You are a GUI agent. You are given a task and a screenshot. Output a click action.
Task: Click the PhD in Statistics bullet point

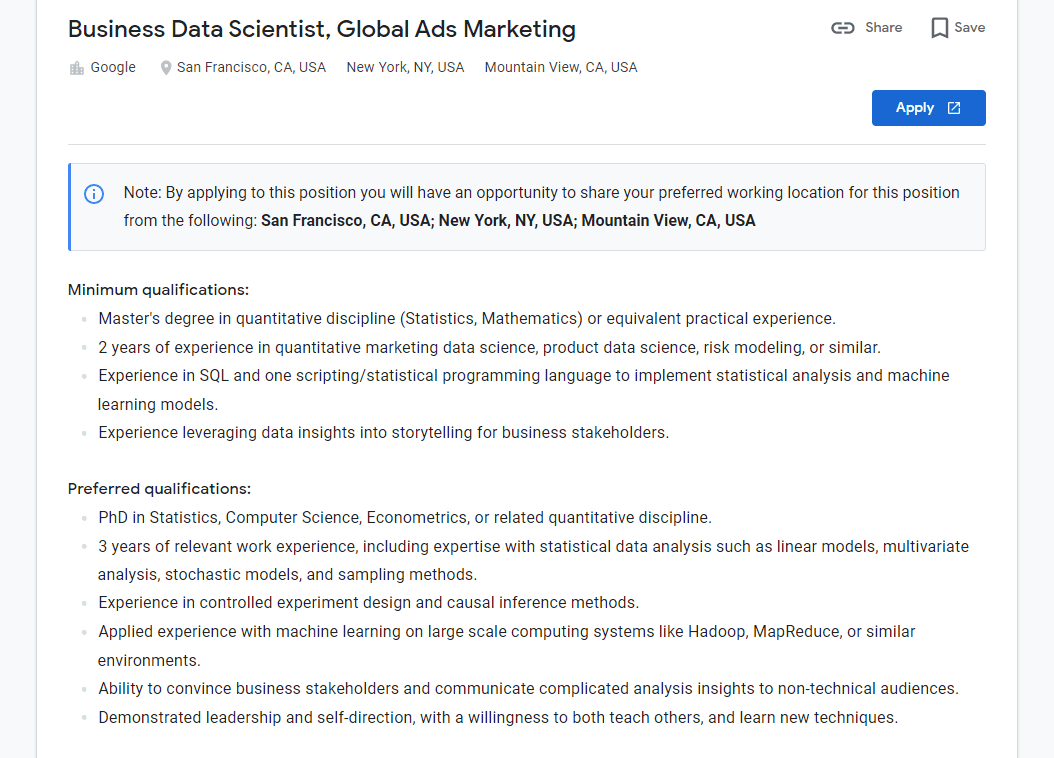click(404, 517)
